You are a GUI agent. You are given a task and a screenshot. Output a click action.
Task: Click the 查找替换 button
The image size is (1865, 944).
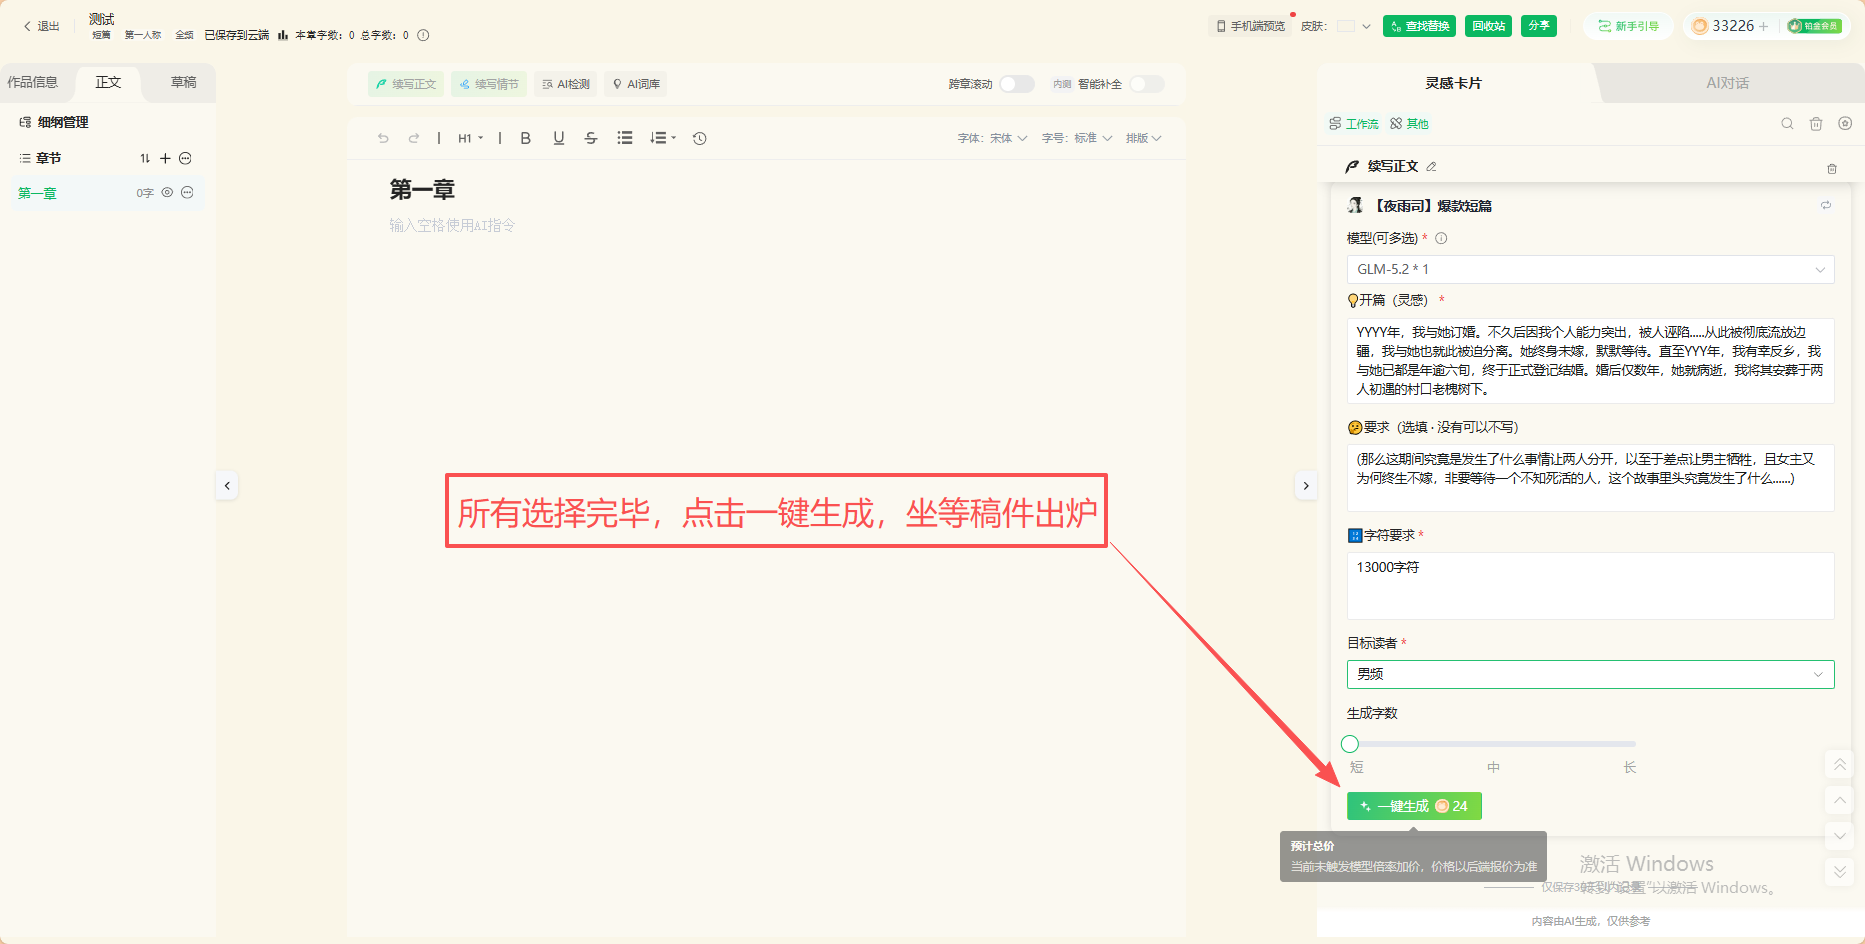(x=1419, y=26)
